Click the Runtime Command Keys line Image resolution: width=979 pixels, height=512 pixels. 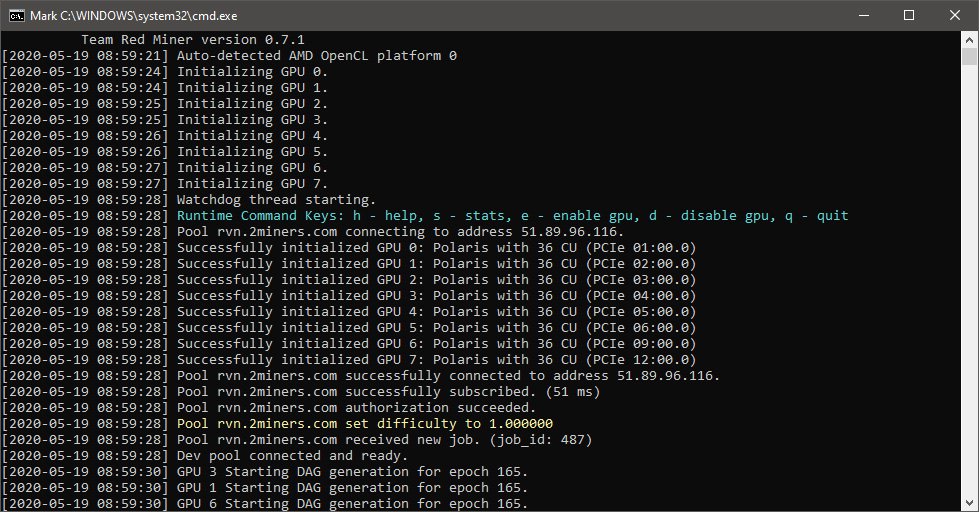[425, 216]
